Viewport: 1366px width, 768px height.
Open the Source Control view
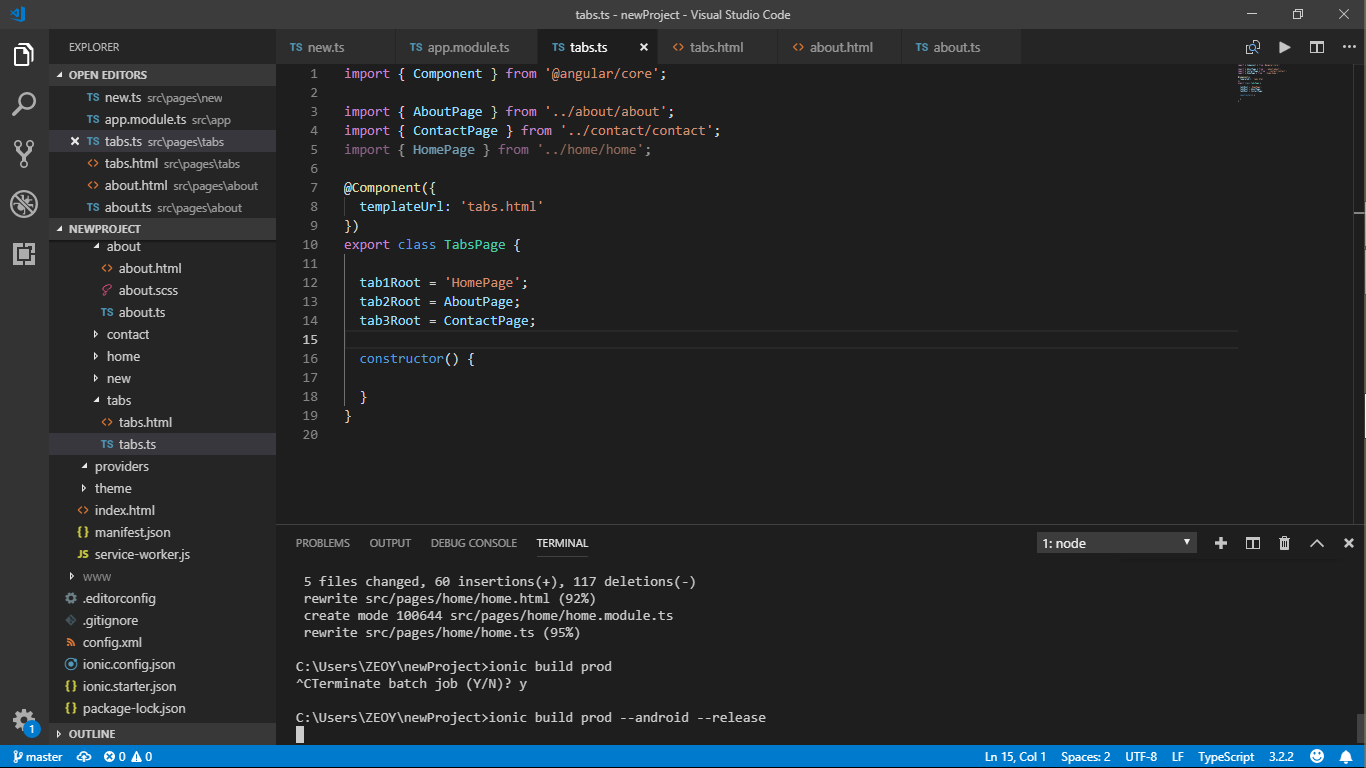24,153
